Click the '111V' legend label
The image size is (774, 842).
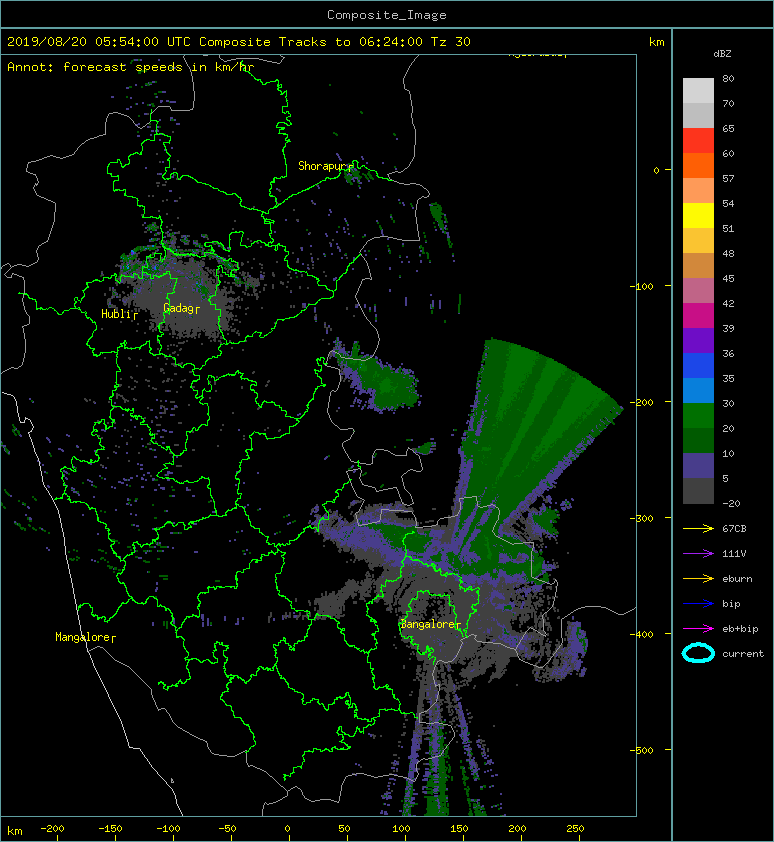(734, 554)
